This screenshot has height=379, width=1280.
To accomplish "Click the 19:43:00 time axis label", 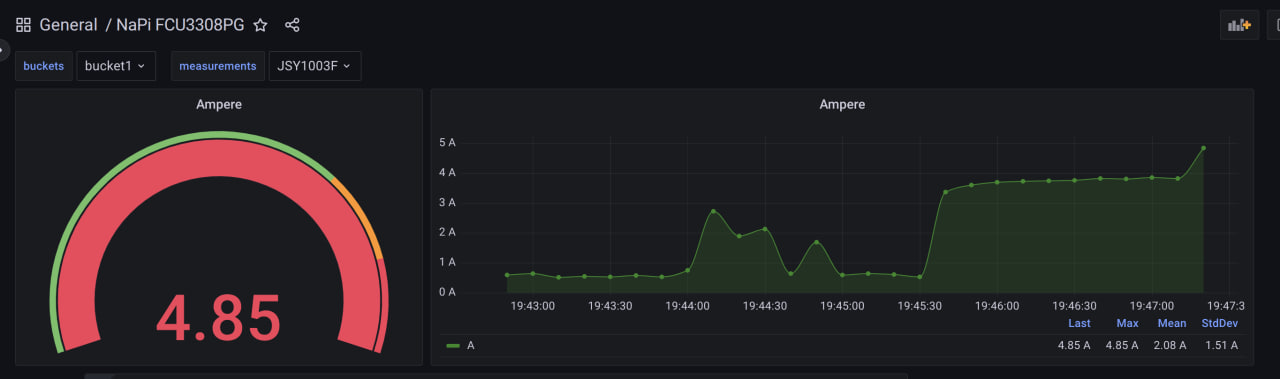I will 532,306.
